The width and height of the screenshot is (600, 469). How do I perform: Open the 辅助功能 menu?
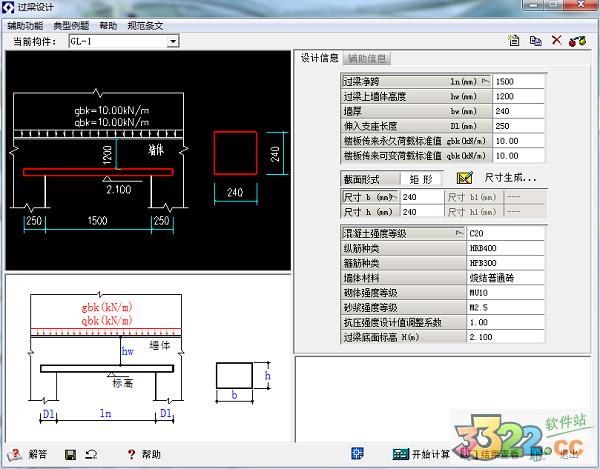click(x=25, y=26)
